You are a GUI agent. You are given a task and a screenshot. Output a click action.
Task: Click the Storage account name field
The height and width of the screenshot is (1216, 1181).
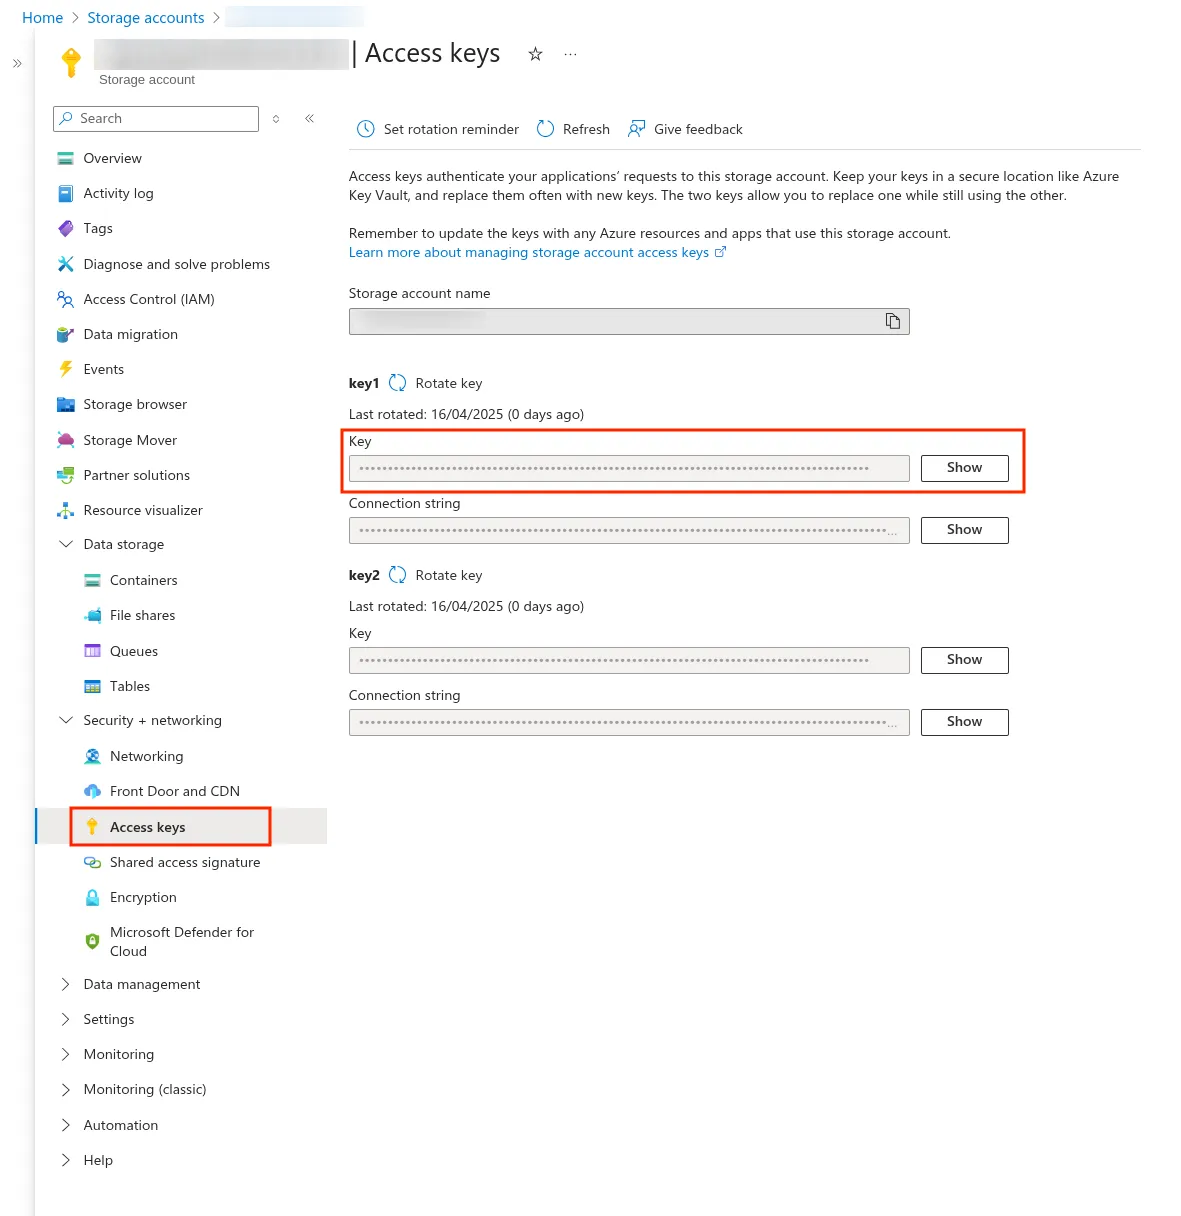coord(629,321)
